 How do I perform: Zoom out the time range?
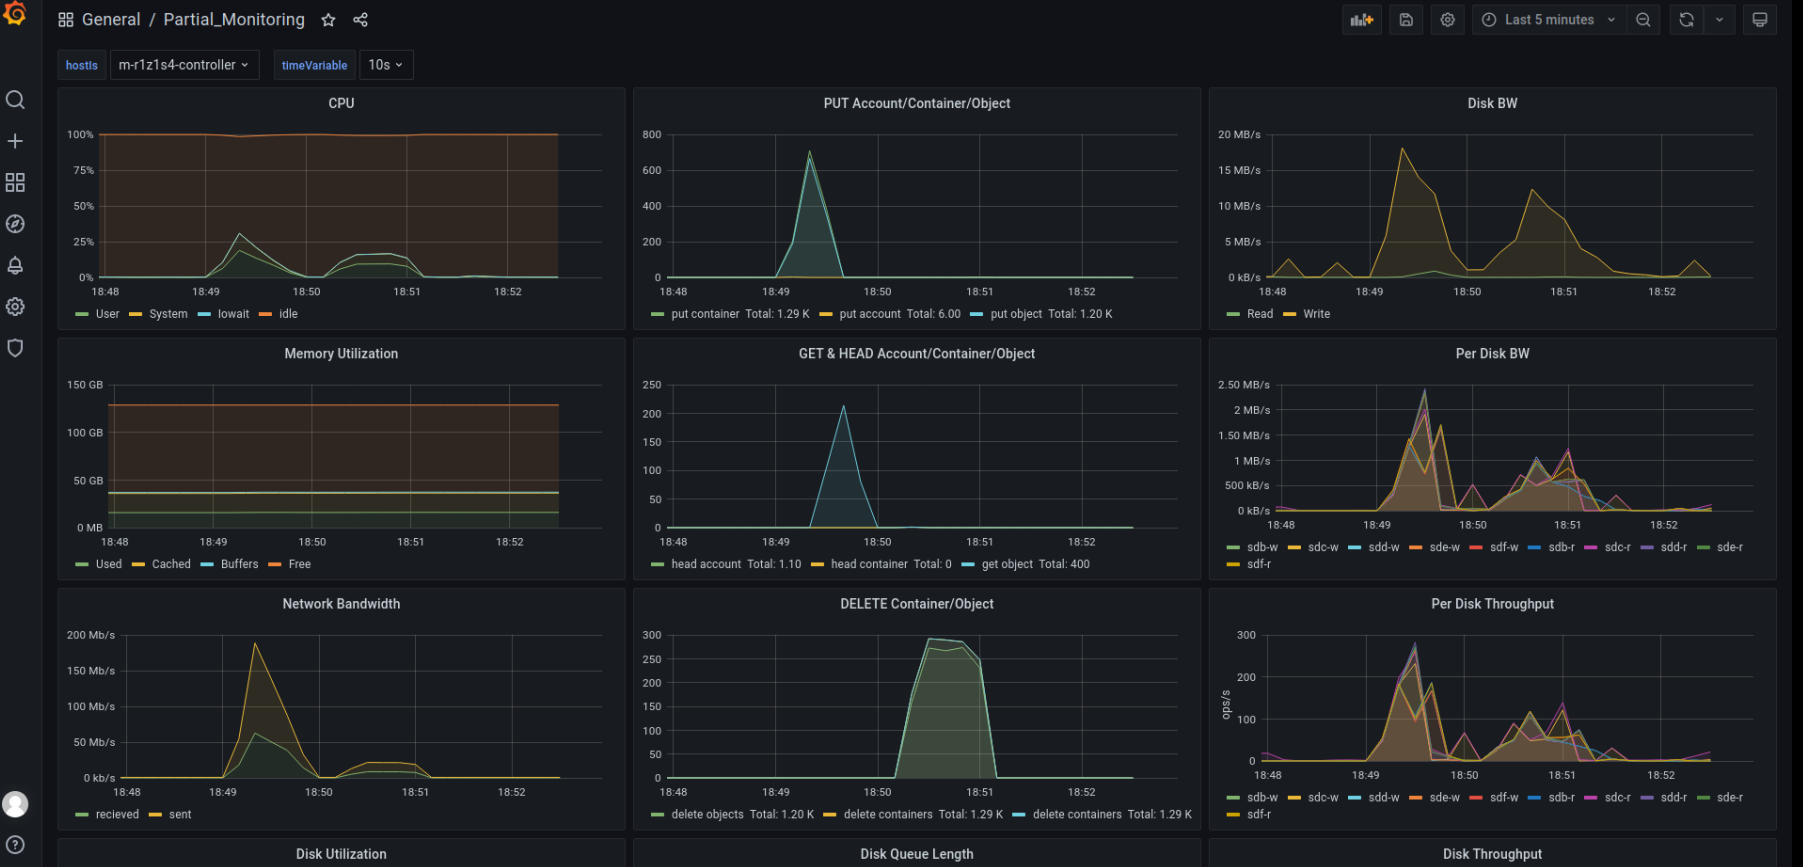[x=1643, y=20]
